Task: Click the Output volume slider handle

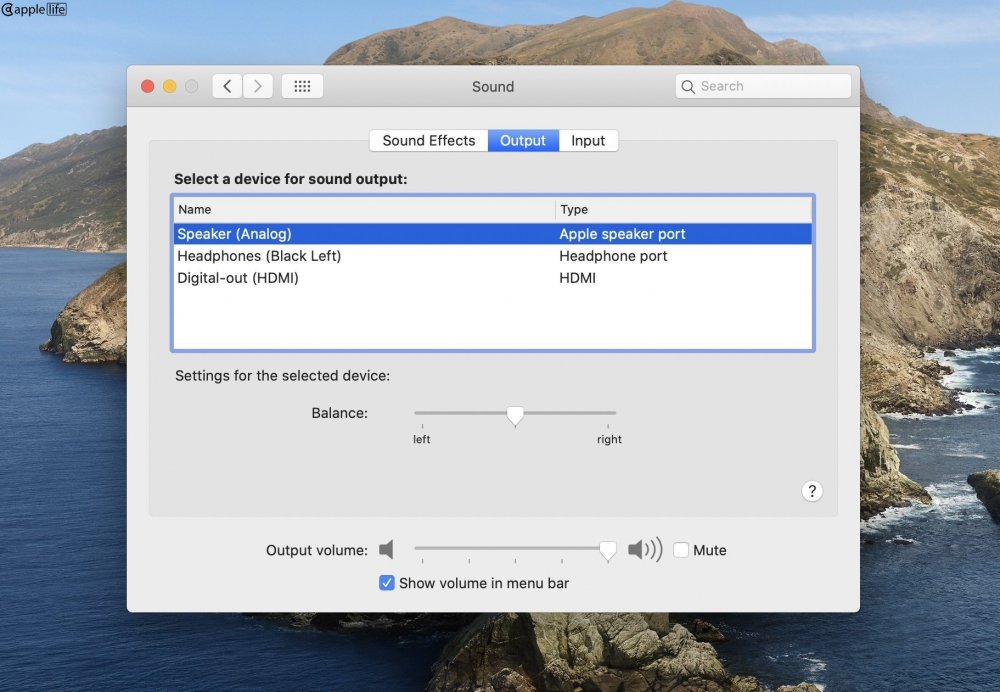Action: 608,551
